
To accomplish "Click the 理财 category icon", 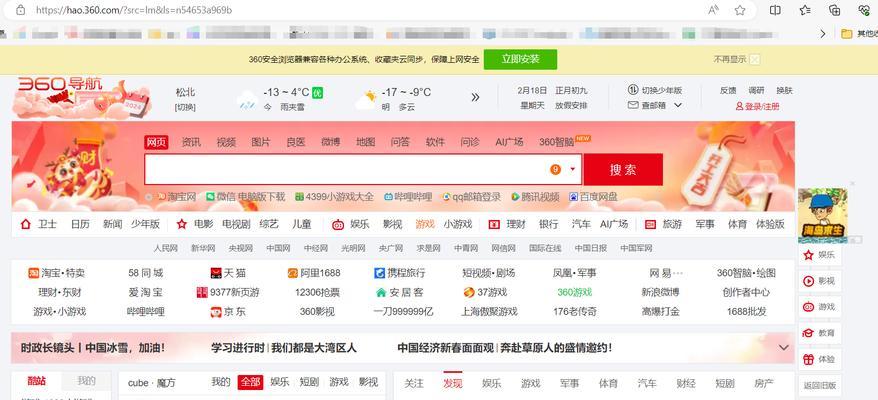I will tap(494, 224).
